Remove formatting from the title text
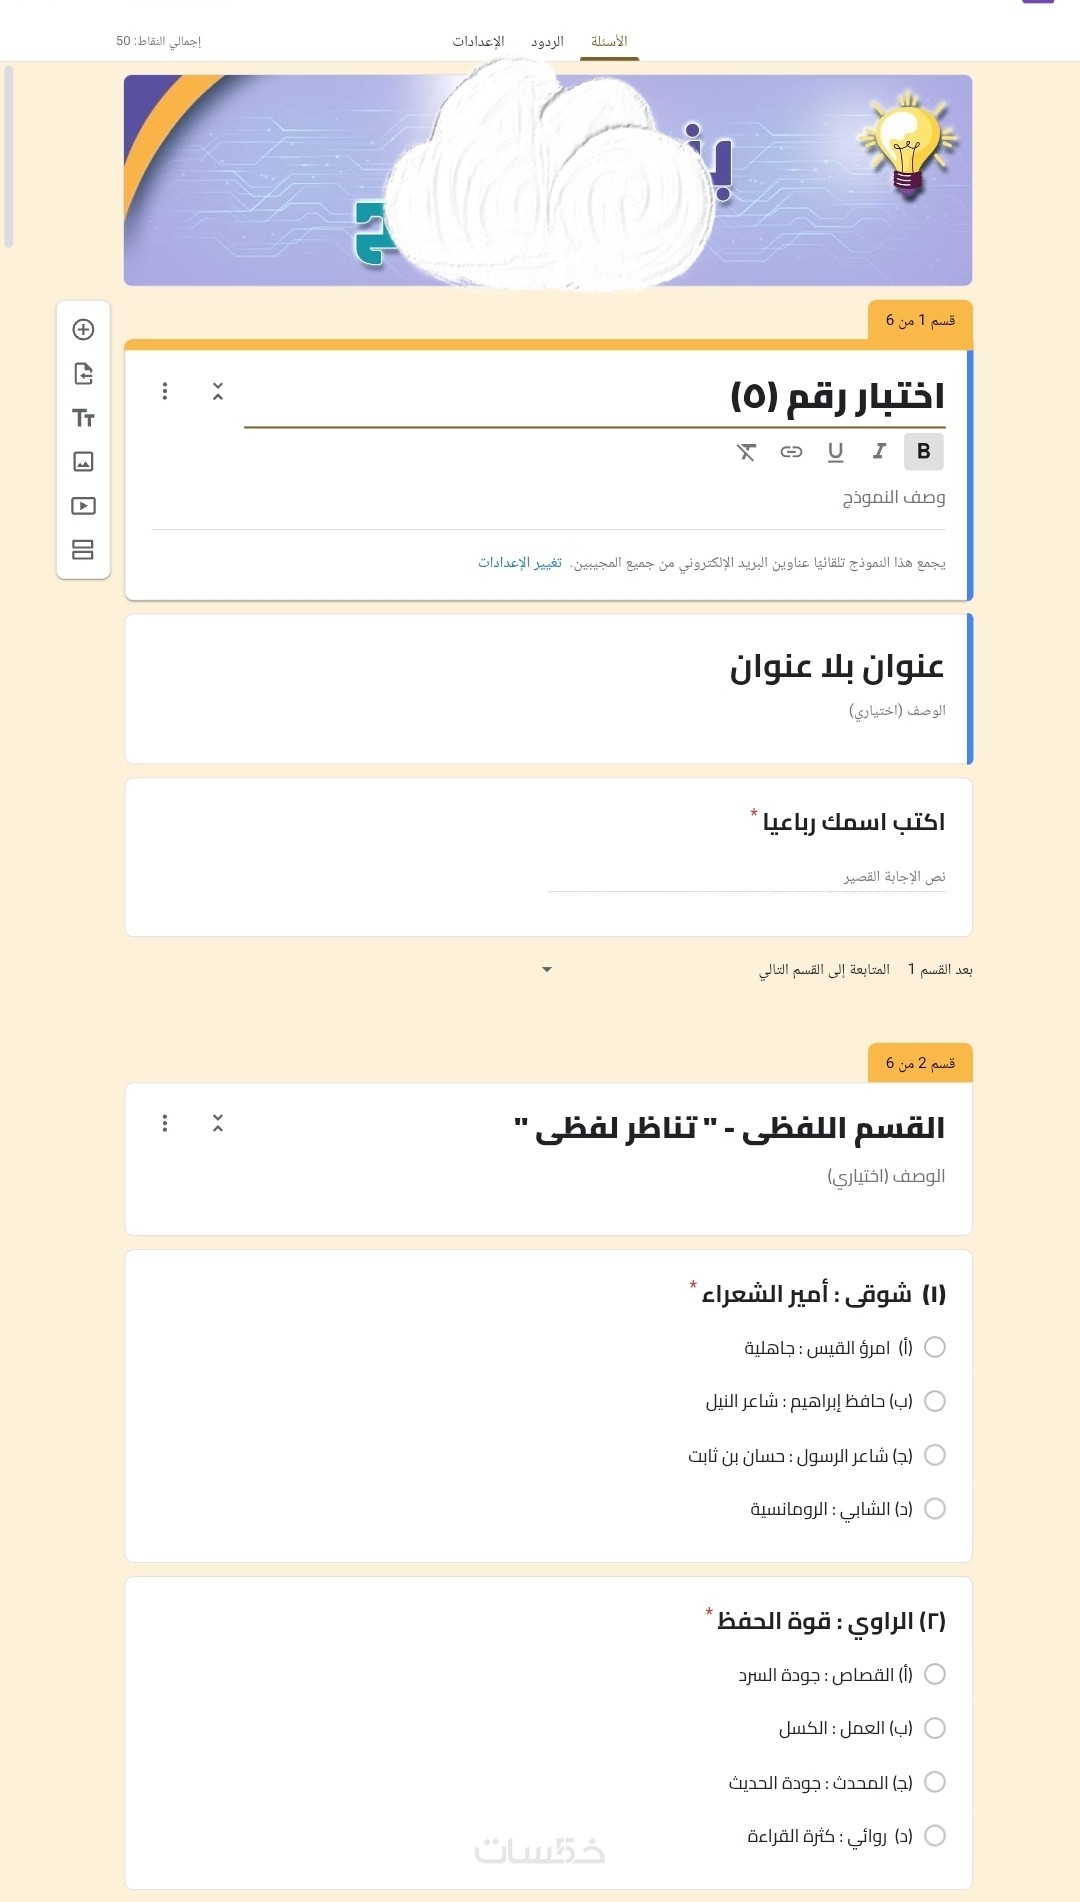This screenshot has height=1902, width=1080. pos(746,452)
